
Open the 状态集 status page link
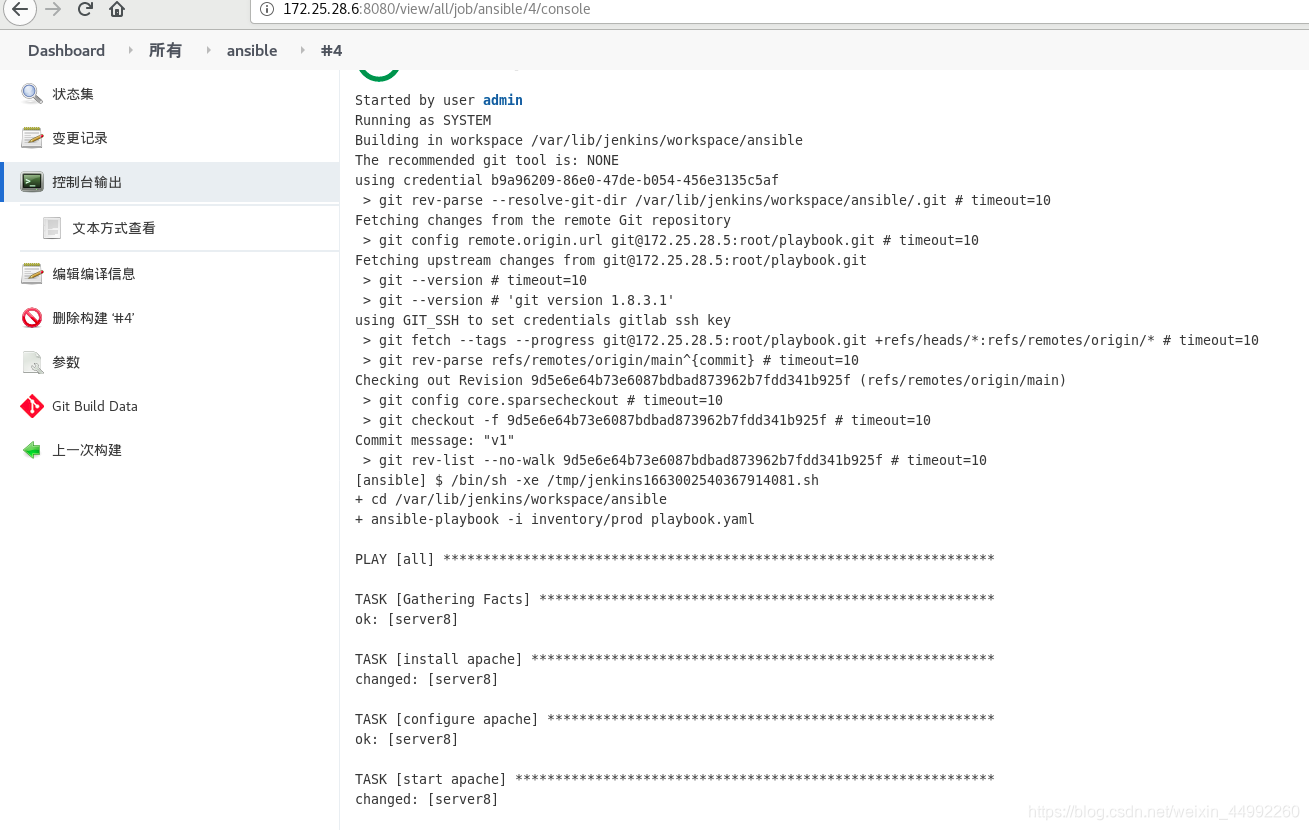(x=73, y=94)
